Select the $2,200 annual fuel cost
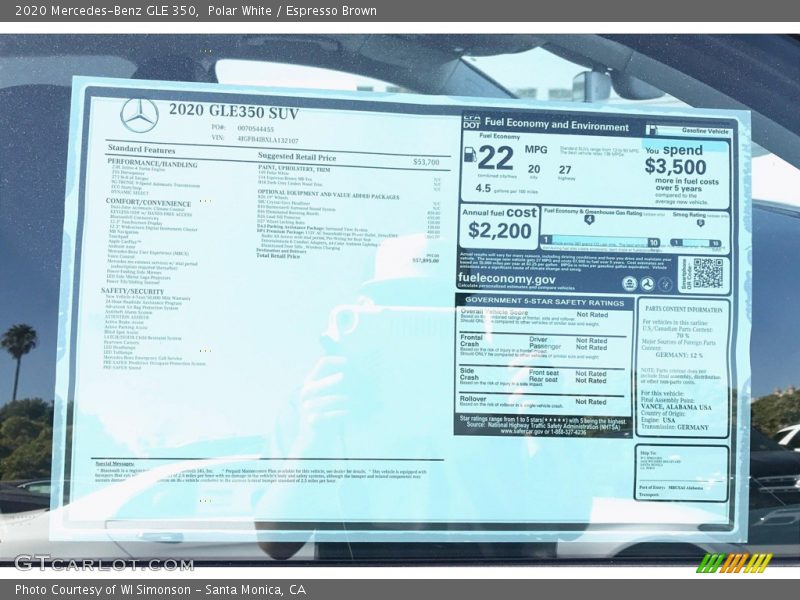 point(499,231)
